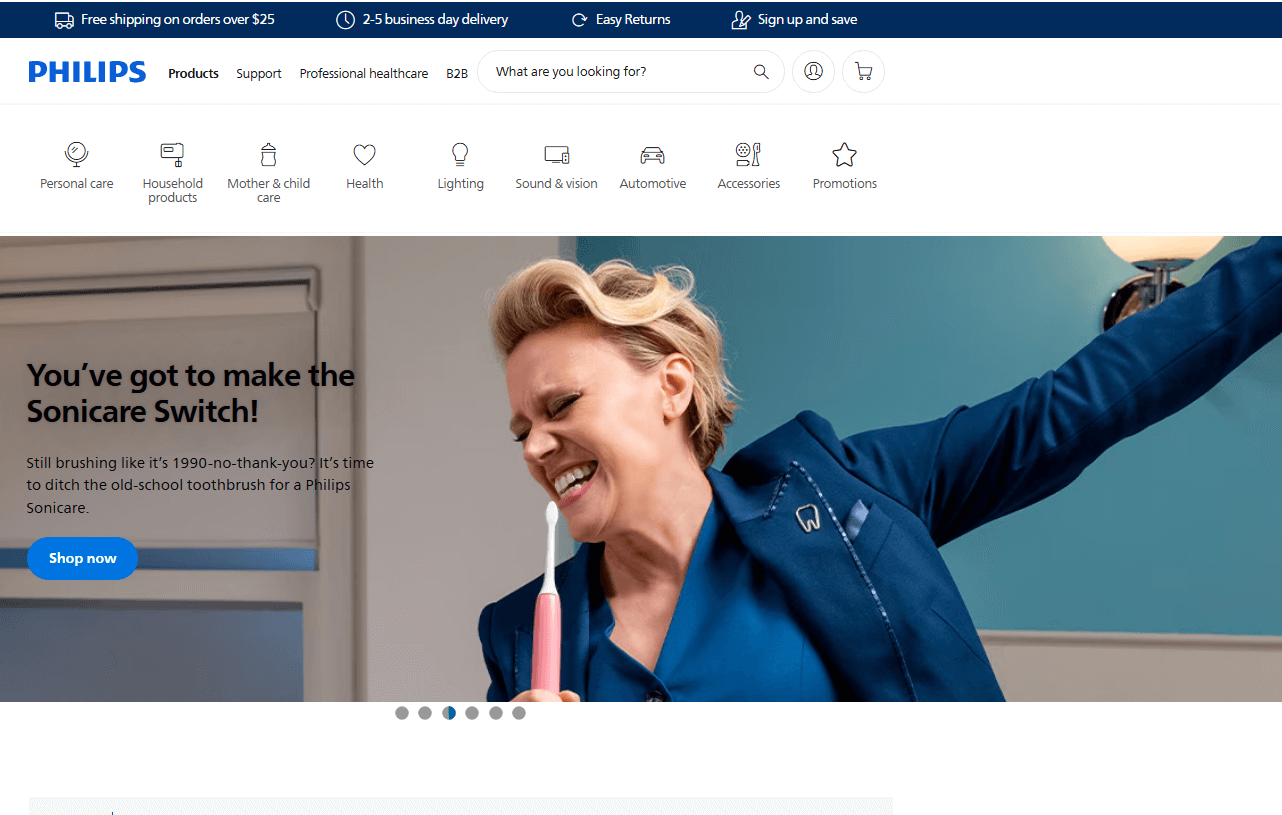
Task: Focus the 'What are you looking for?' search field
Action: [x=615, y=72]
